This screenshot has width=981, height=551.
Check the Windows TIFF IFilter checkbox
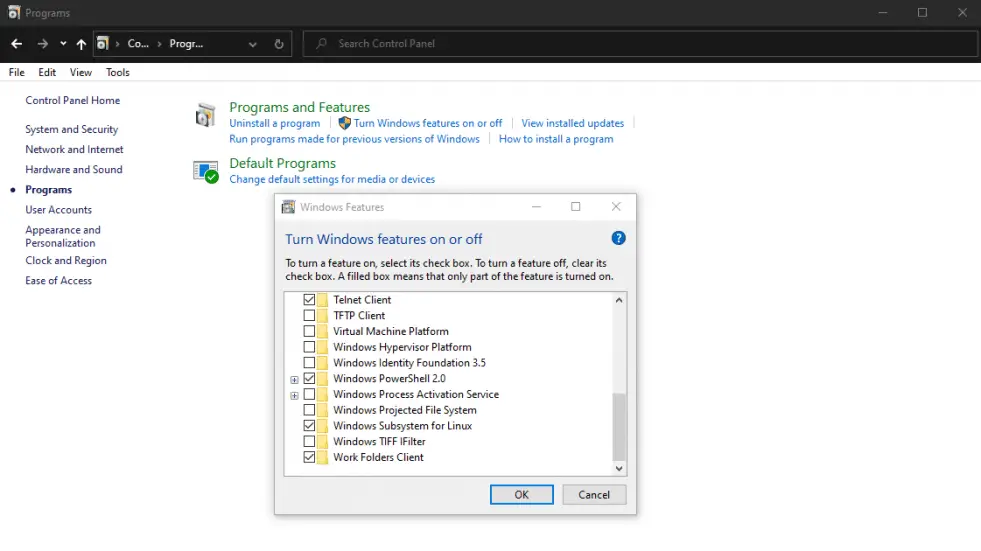point(309,441)
